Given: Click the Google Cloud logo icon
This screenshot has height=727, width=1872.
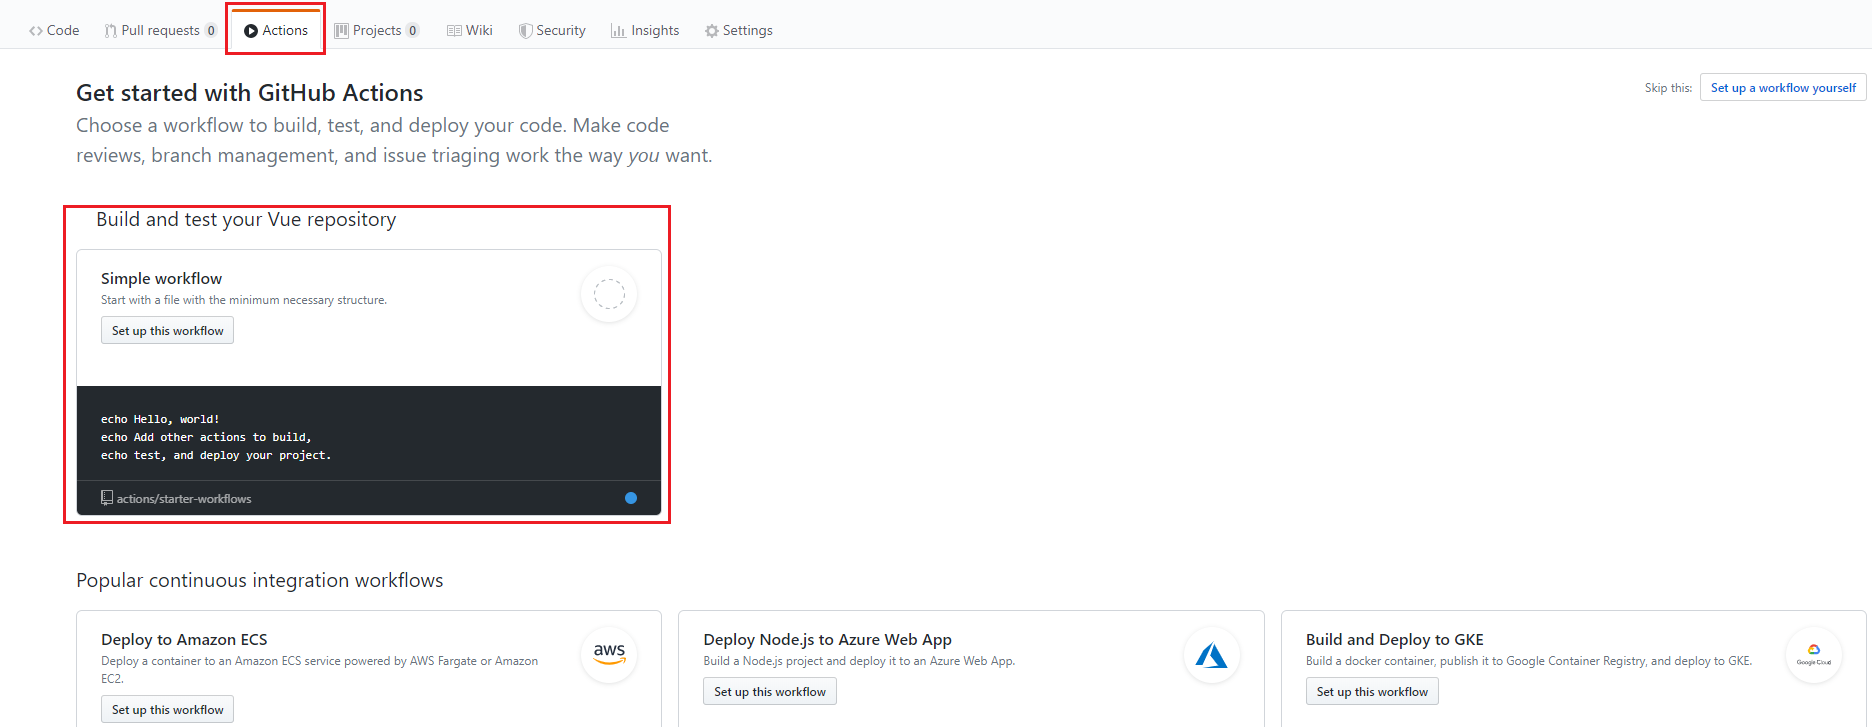Looking at the screenshot, I should tap(1814, 655).
